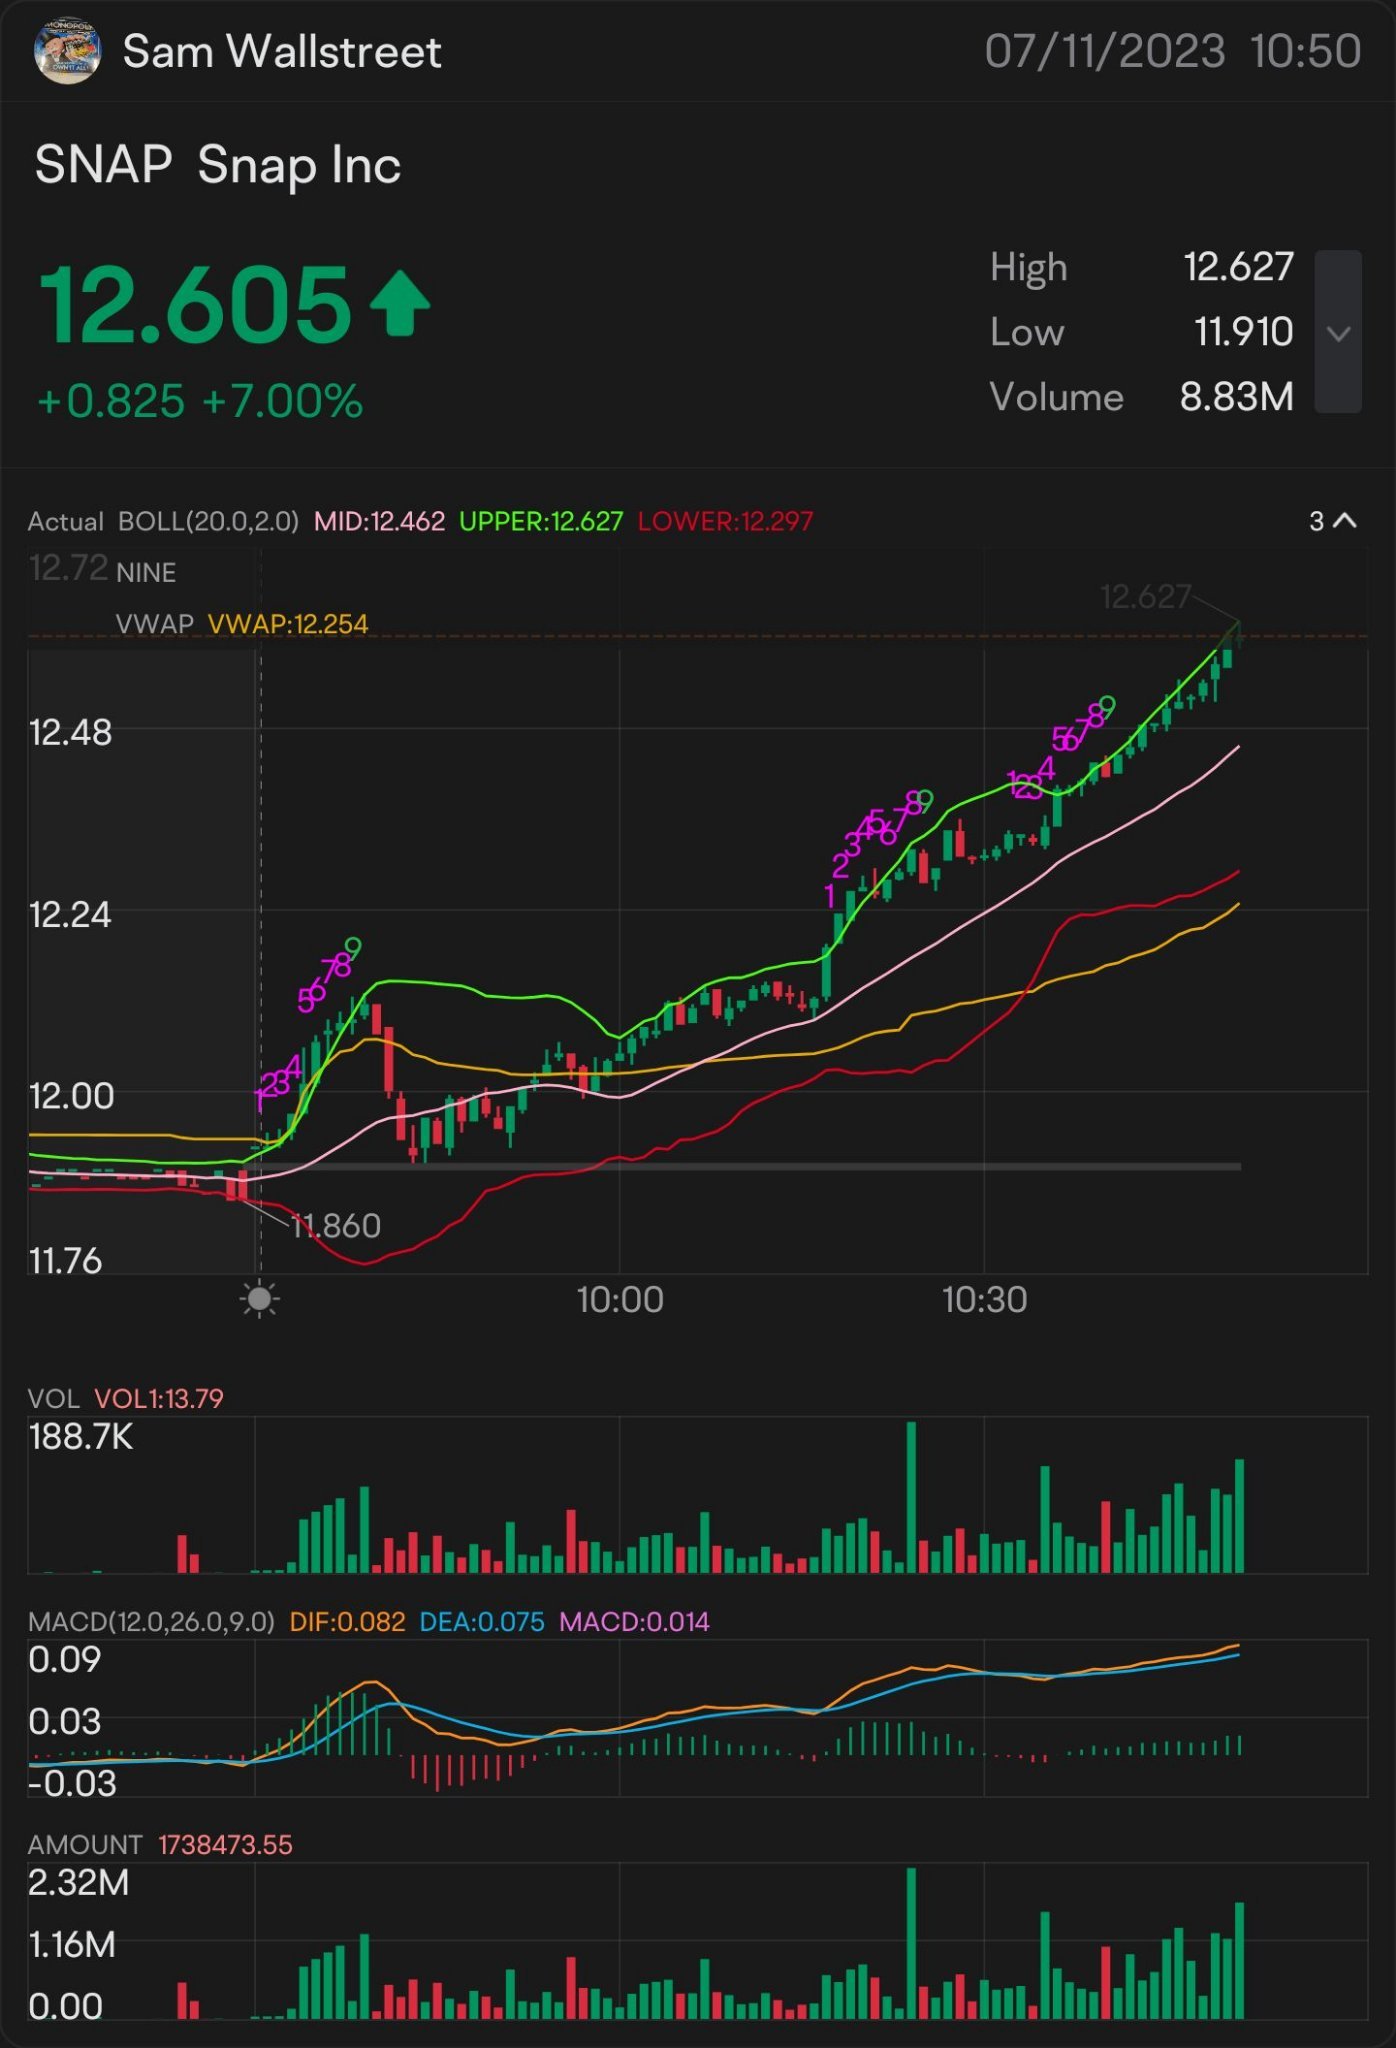
Task: Expand quote details with the down chevron
Action: point(1338,332)
